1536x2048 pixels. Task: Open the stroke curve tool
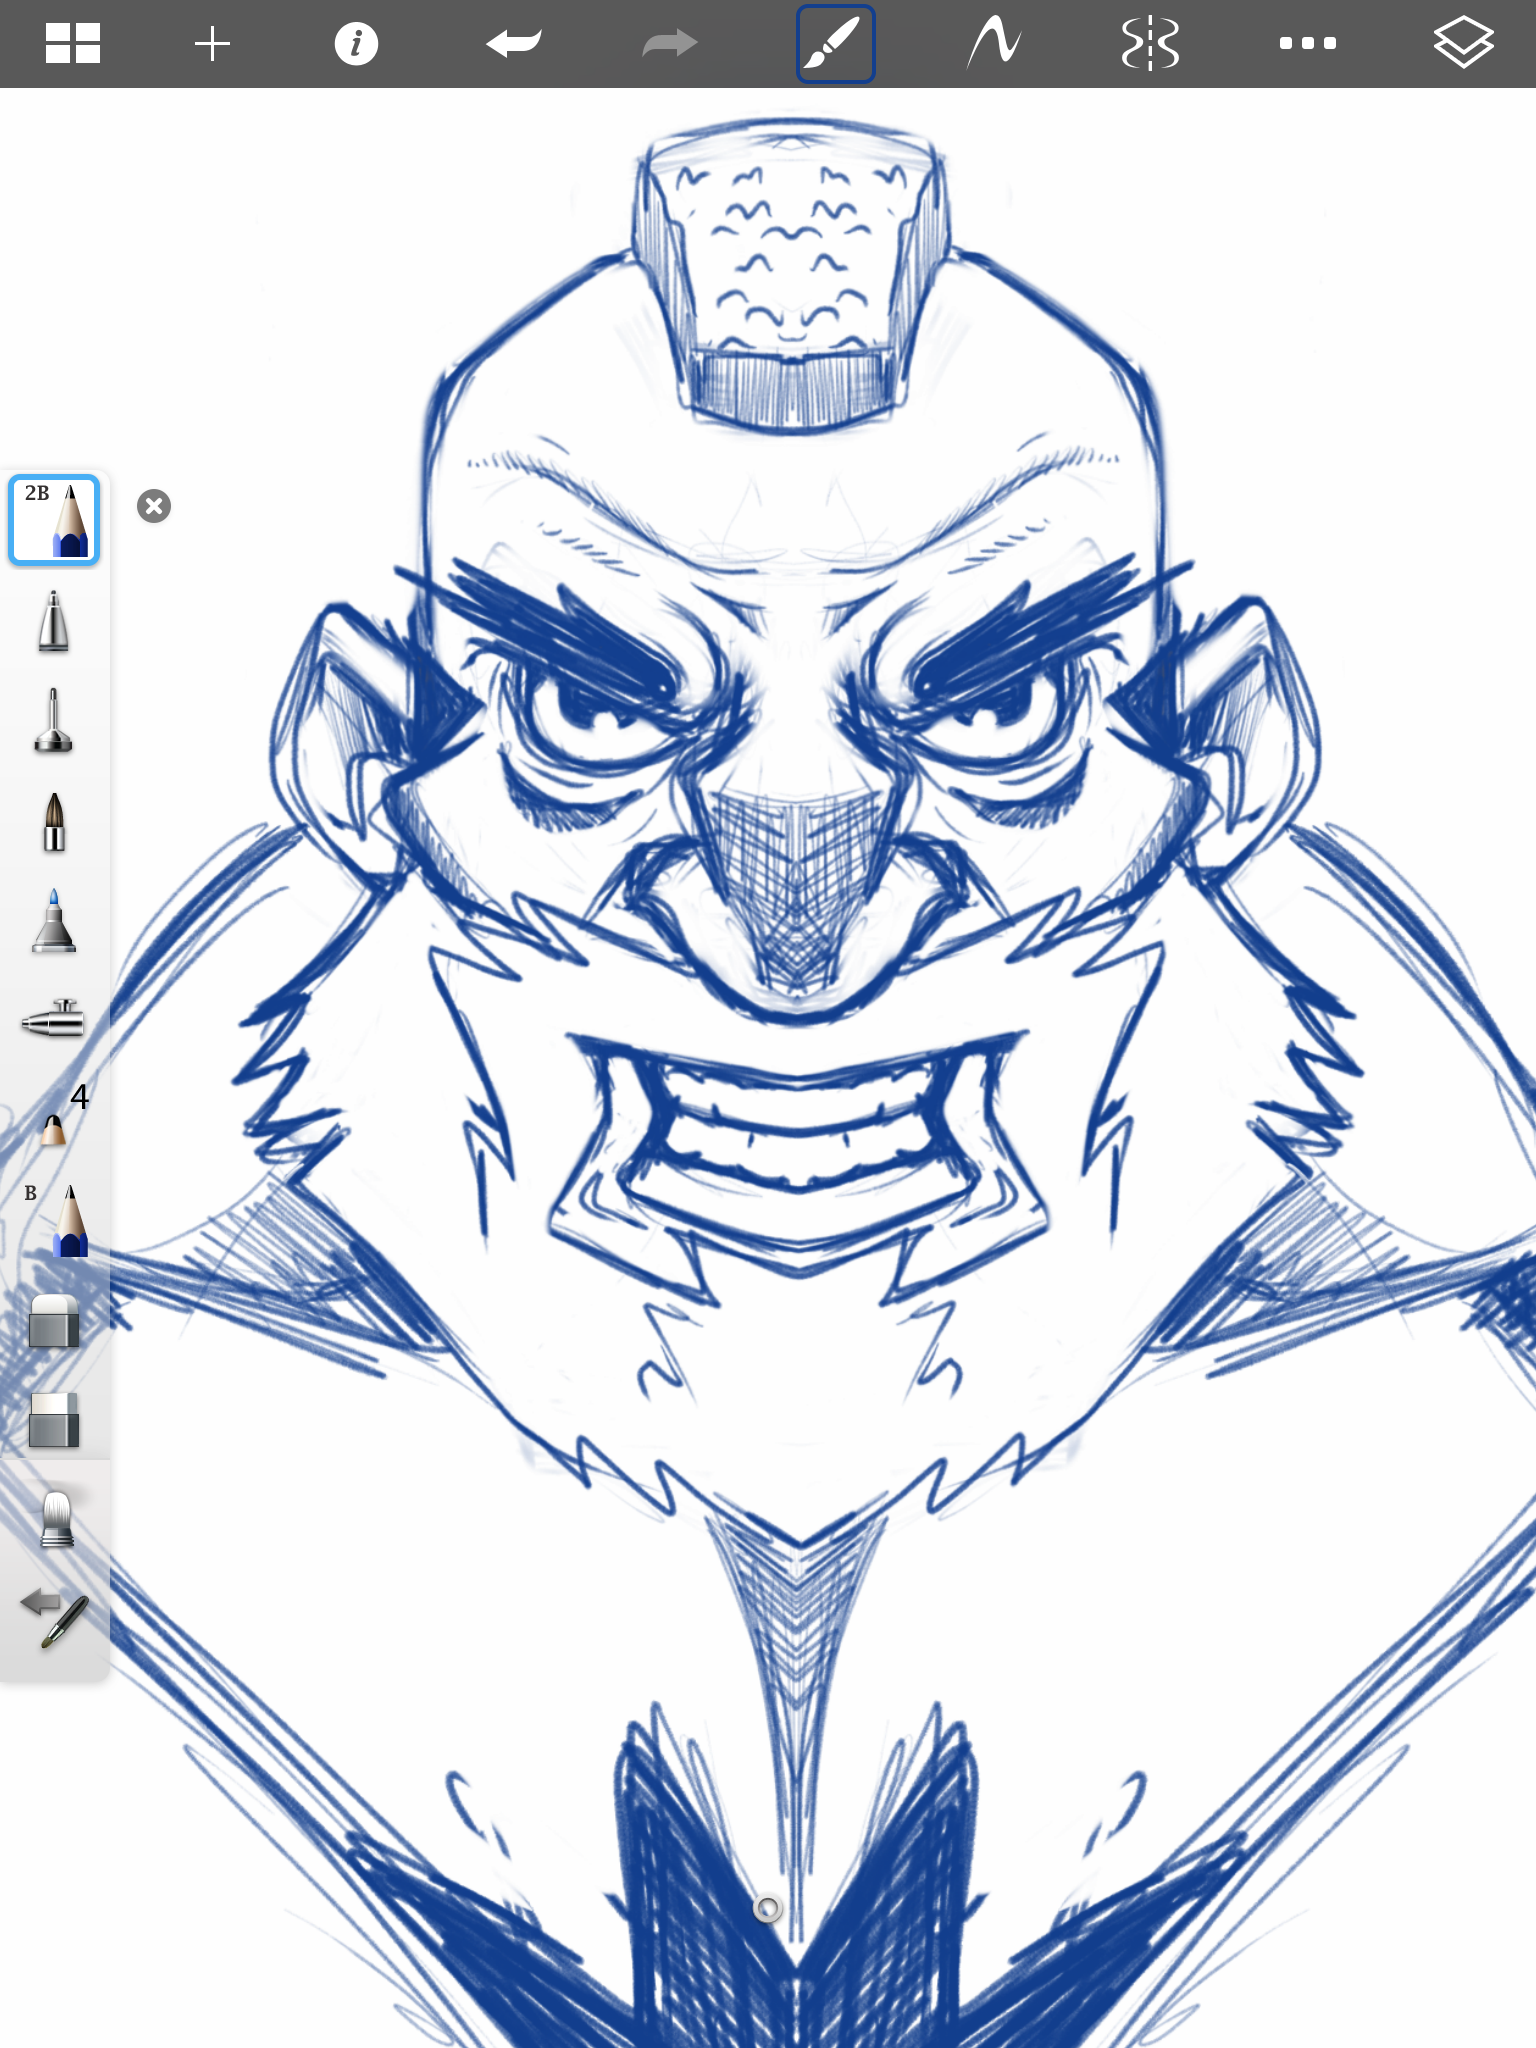(993, 44)
